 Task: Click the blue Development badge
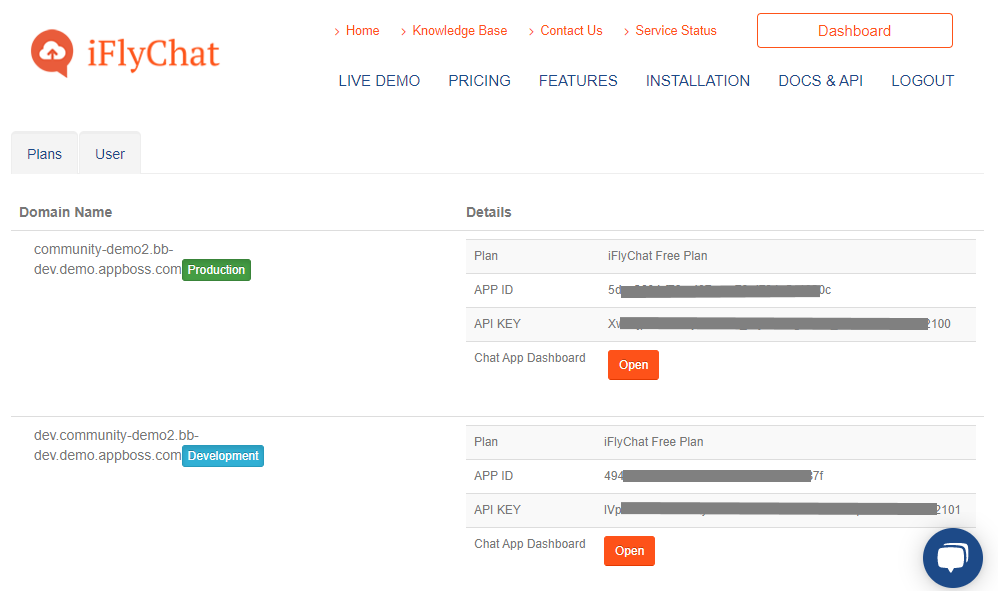pos(223,456)
